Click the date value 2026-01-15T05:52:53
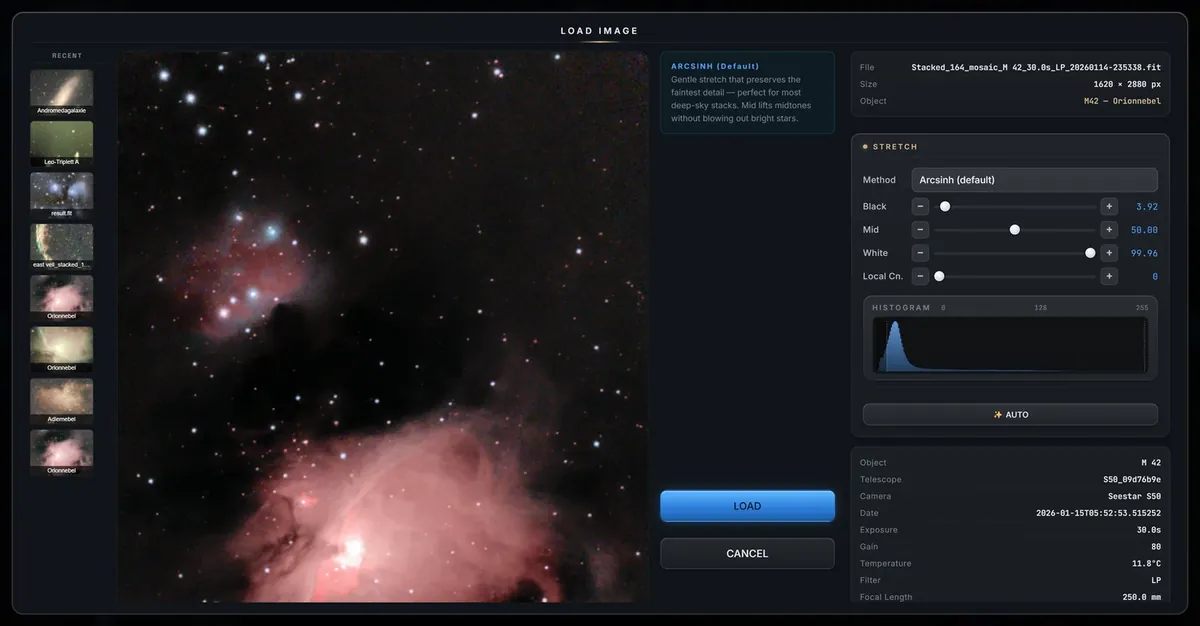 [x=1098, y=513]
